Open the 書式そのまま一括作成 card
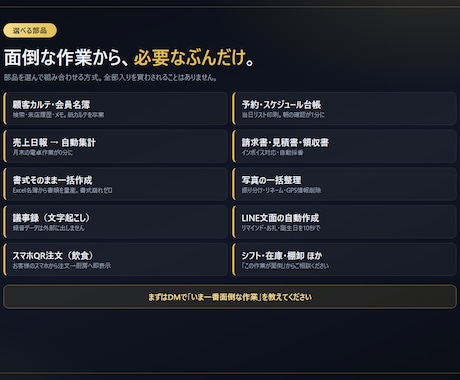Image resolution: width=460 pixels, height=380 pixels. (x=116, y=184)
